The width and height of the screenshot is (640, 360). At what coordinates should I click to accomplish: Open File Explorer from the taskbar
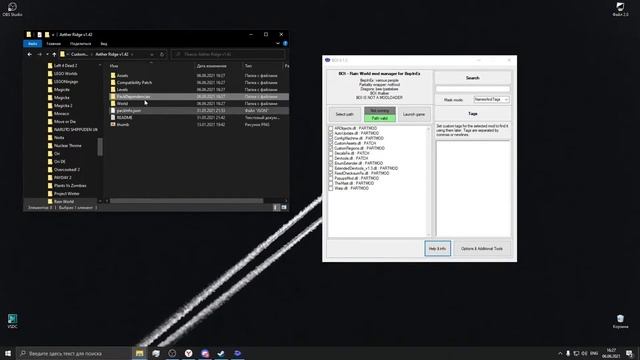click(140, 353)
